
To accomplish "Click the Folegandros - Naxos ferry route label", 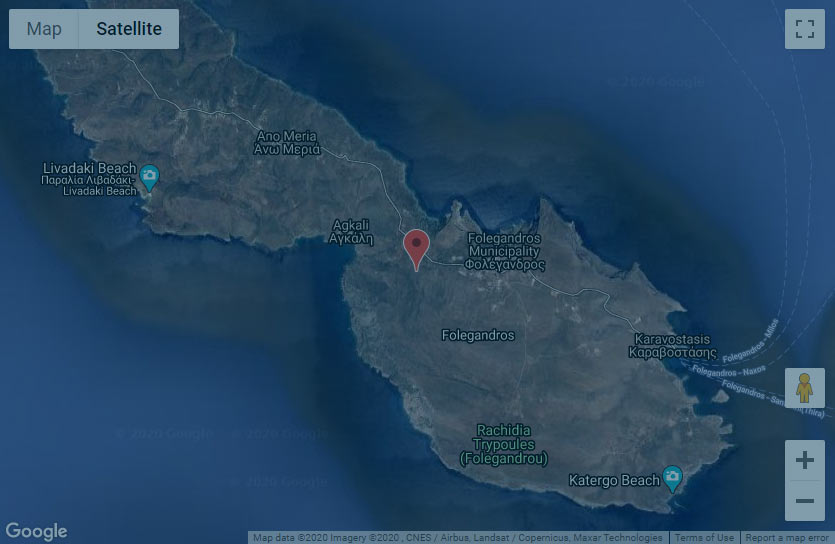I will 729,371.
